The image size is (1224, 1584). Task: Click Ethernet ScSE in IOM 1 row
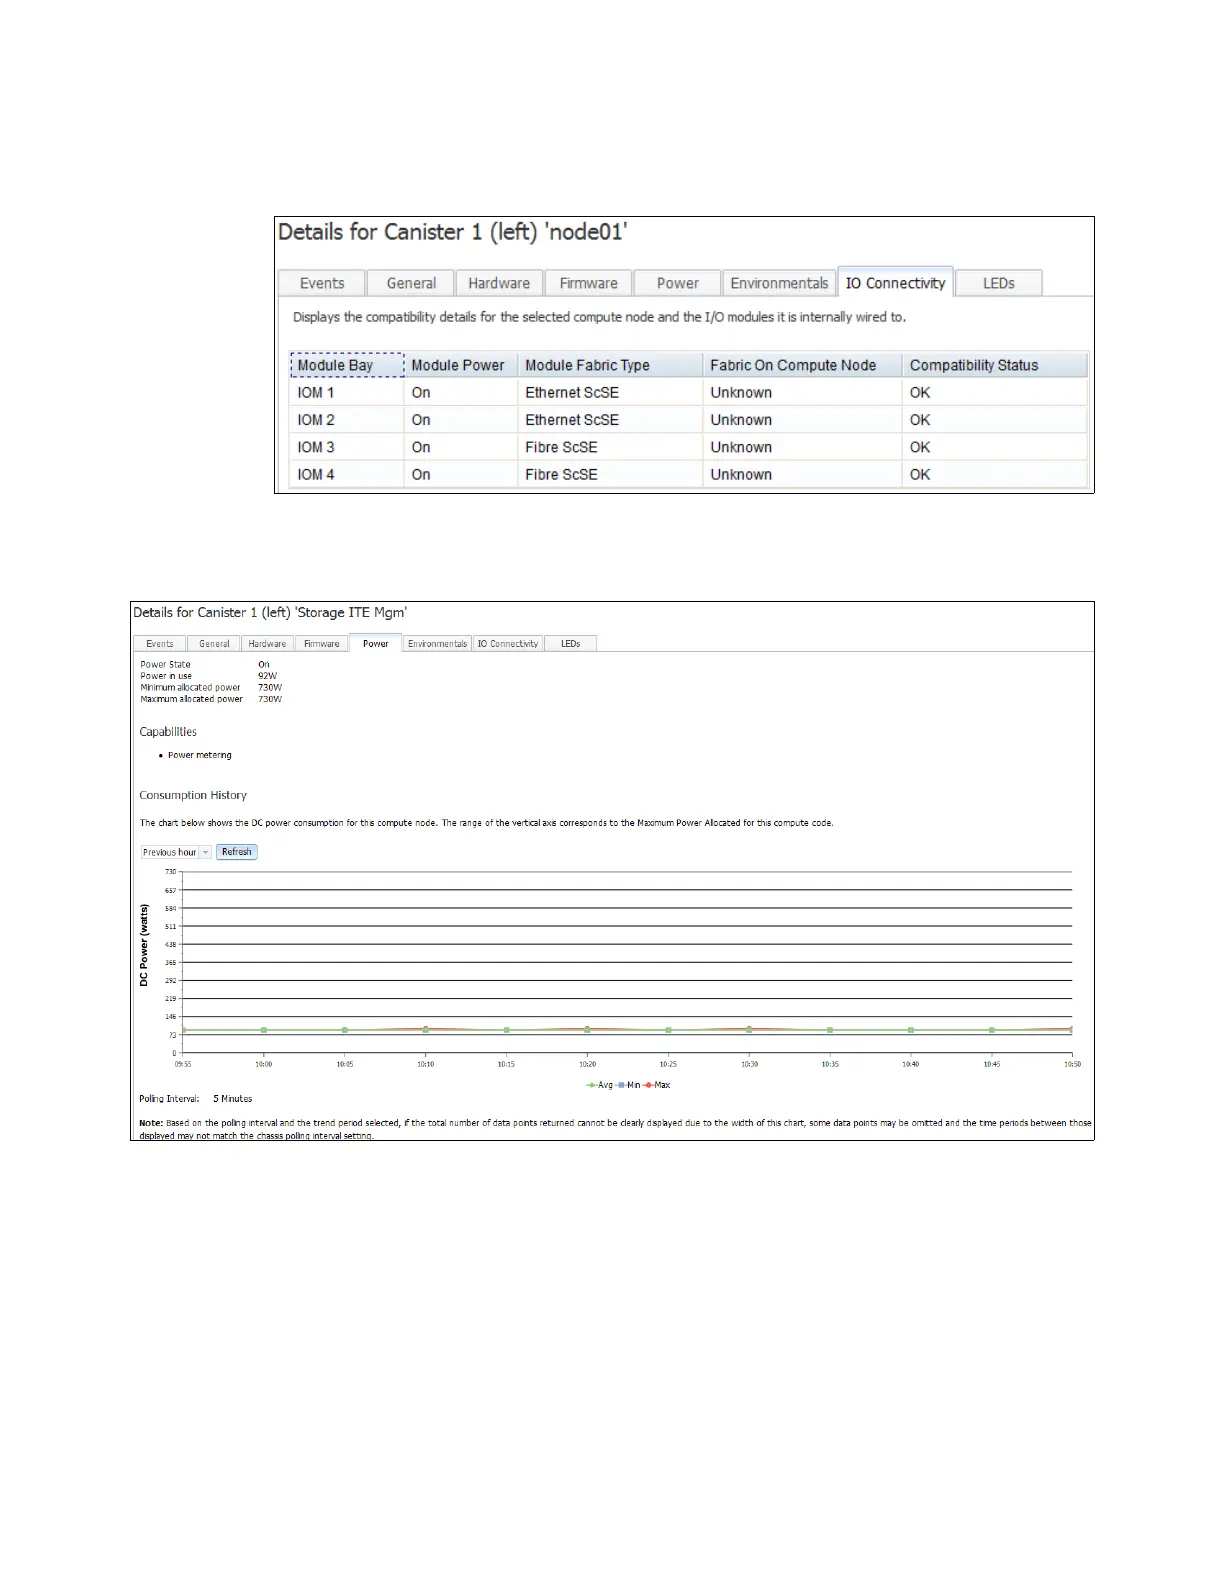pyautogui.click(x=572, y=392)
